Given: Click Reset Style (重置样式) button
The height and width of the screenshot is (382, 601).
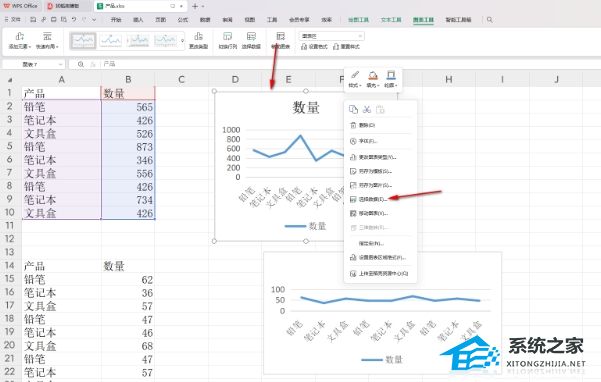Looking at the screenshot, I should (x=346, y=47).
